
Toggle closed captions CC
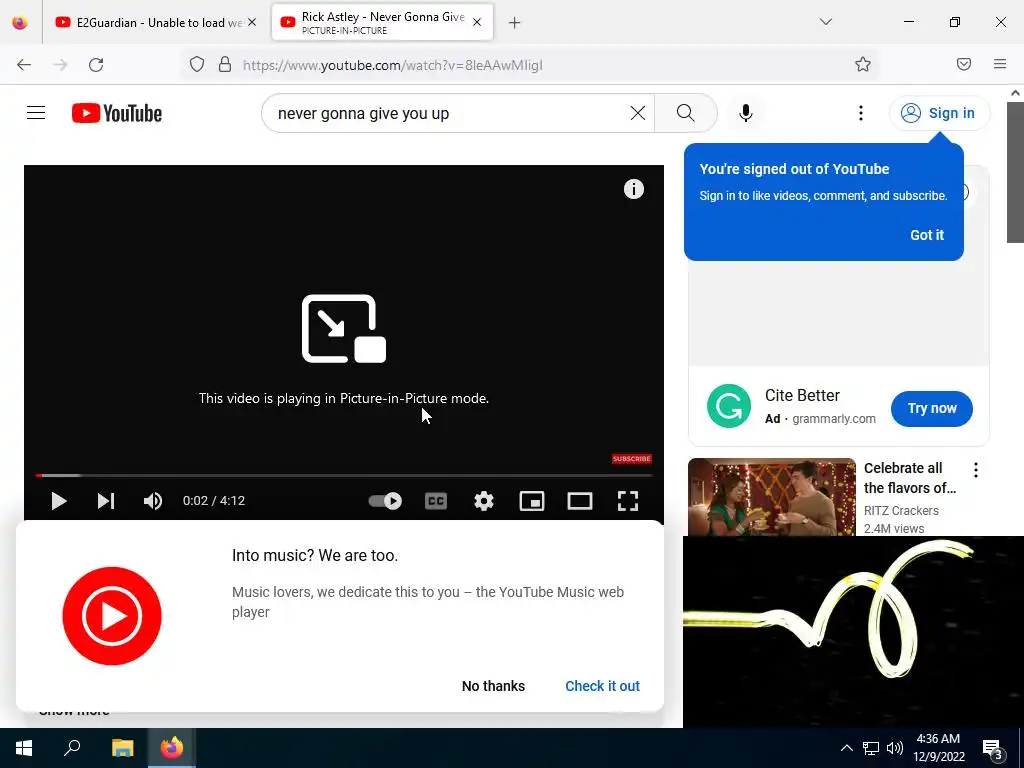coord(436,501)
